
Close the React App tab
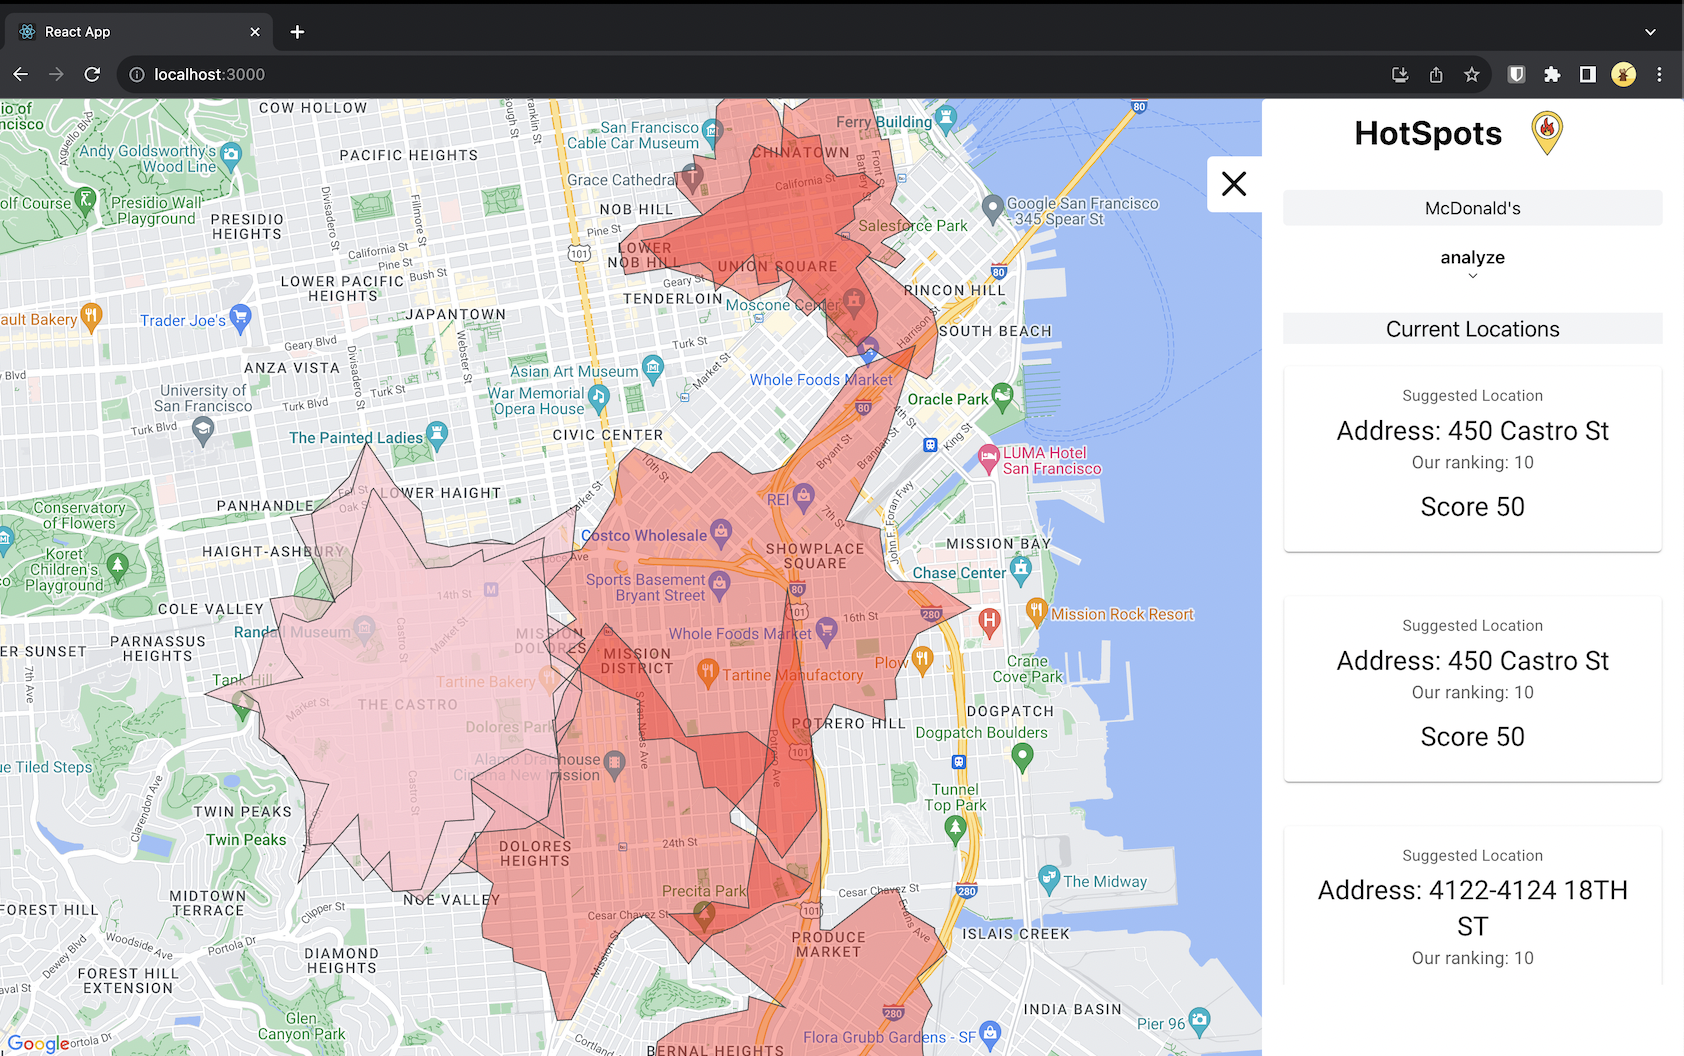point(255,32)
